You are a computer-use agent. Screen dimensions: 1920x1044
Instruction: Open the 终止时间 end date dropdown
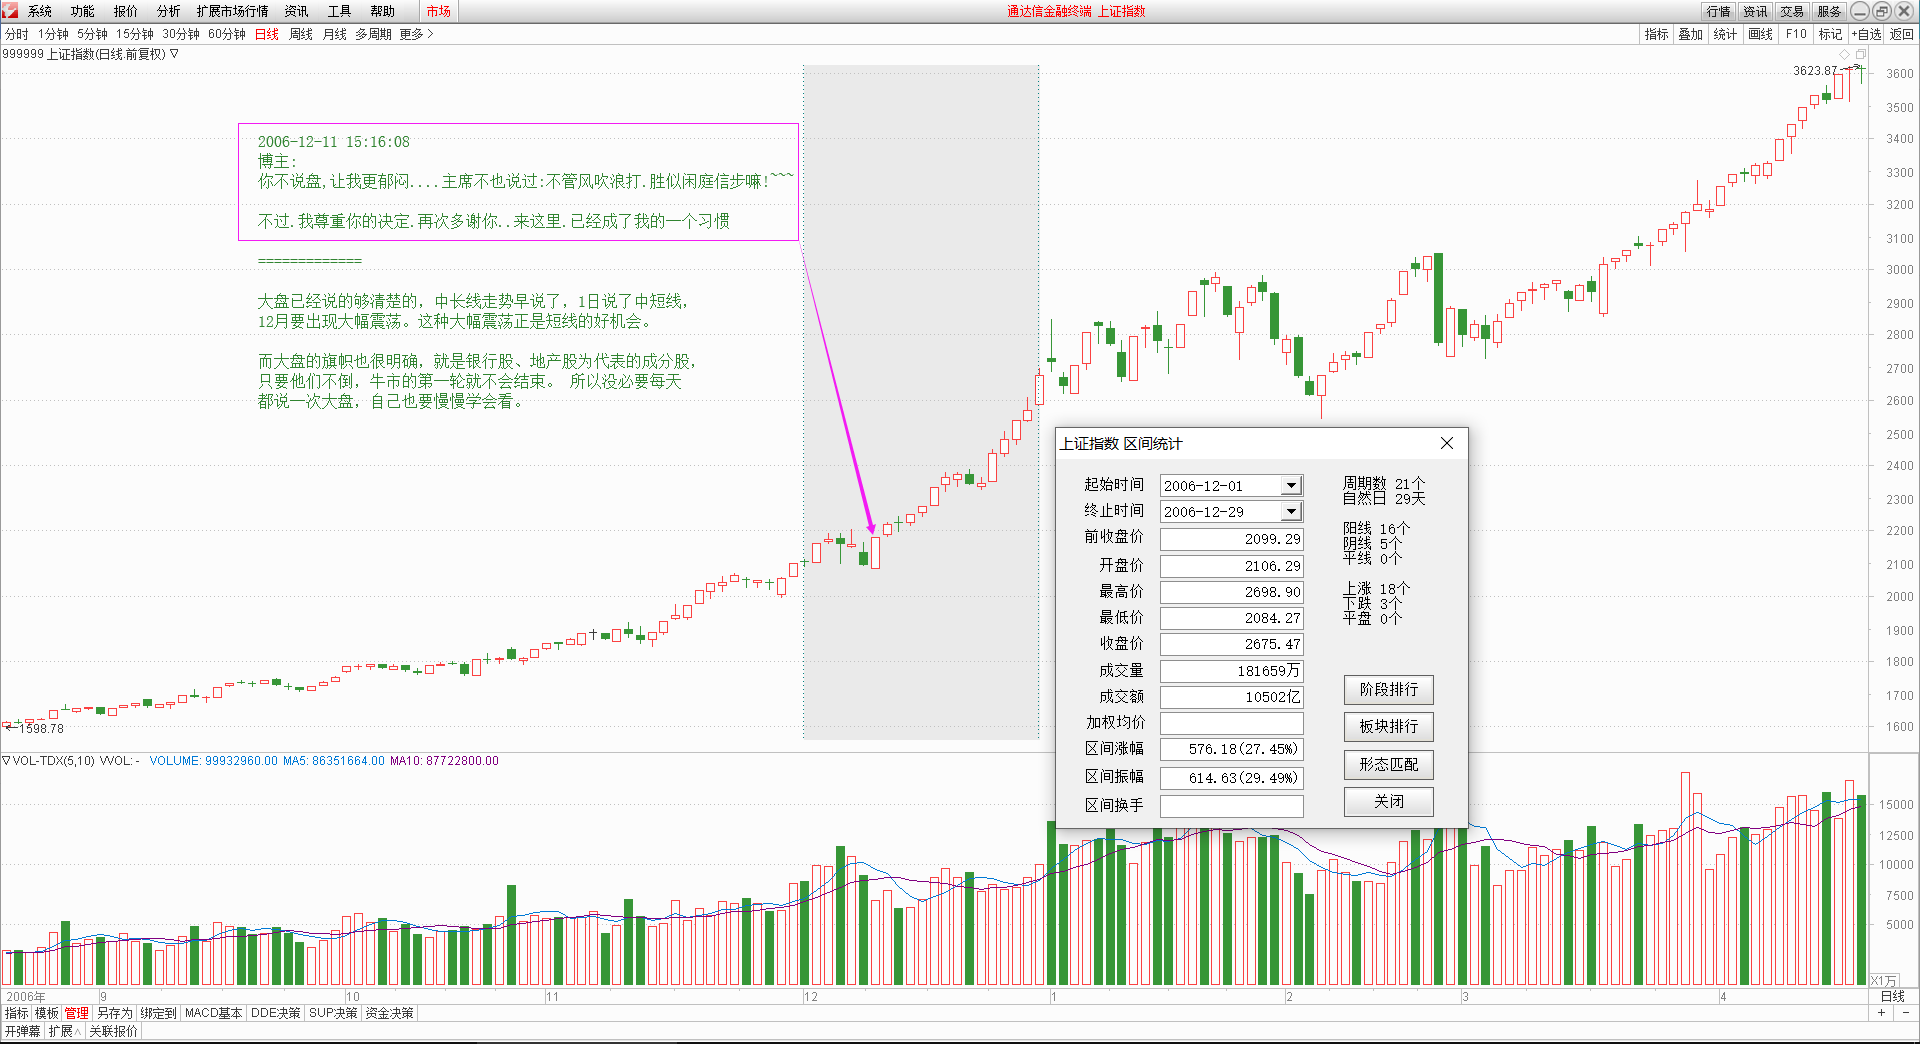click(x=1293, y=511)
